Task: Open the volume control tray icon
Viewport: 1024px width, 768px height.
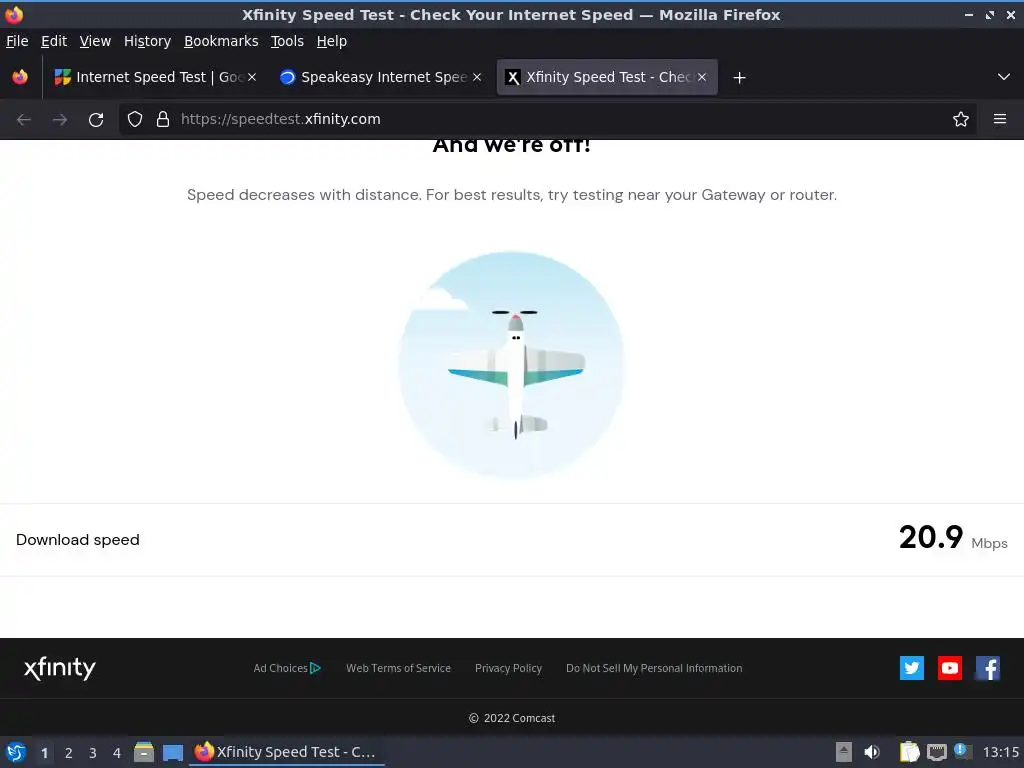Action: pyautogui.click(x=872, y=752)
